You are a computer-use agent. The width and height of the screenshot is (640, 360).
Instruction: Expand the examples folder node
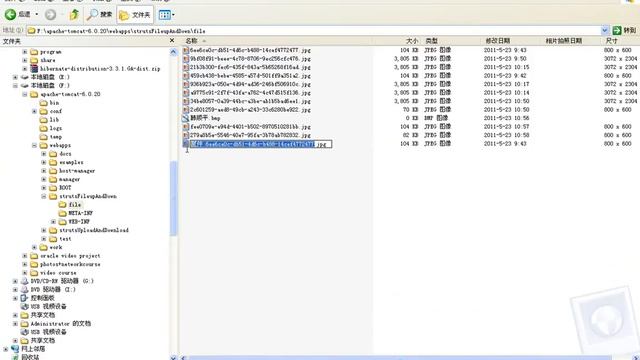coord(44,162)
